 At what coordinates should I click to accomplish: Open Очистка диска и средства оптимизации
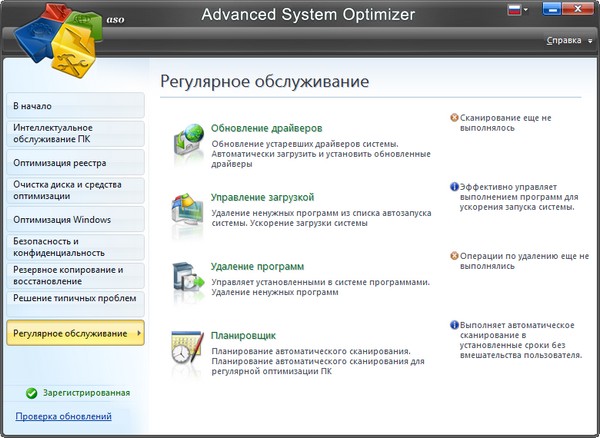point(68,190)
